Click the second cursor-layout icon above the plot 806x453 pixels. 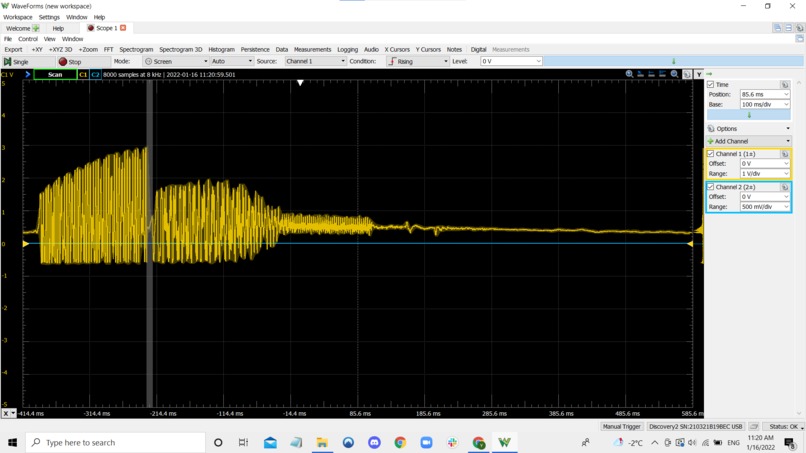(x=651, y=74)
